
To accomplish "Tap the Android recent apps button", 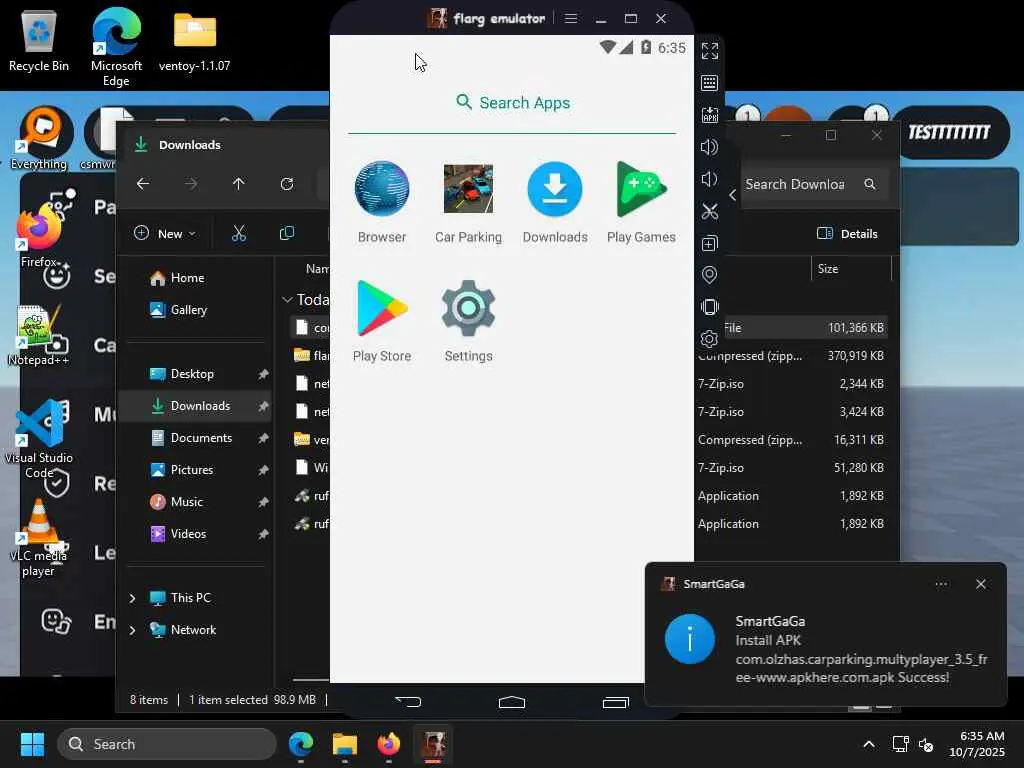I will click(615, 702).
